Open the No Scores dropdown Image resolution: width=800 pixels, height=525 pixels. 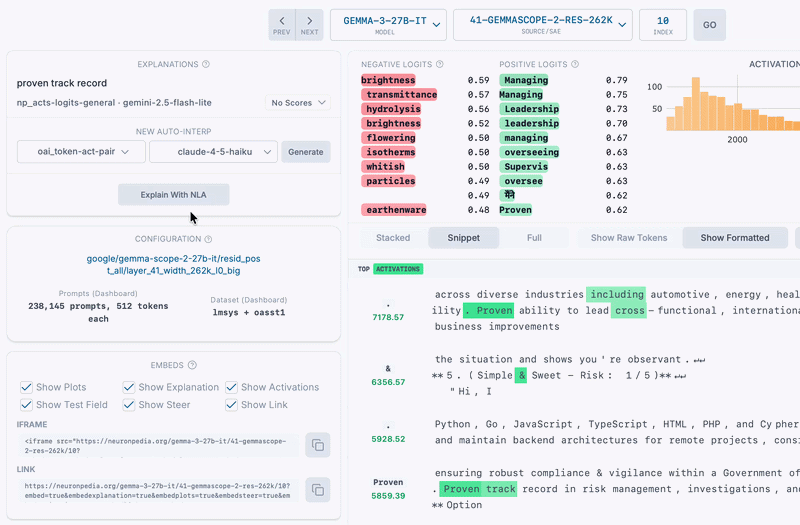point(298,103)
